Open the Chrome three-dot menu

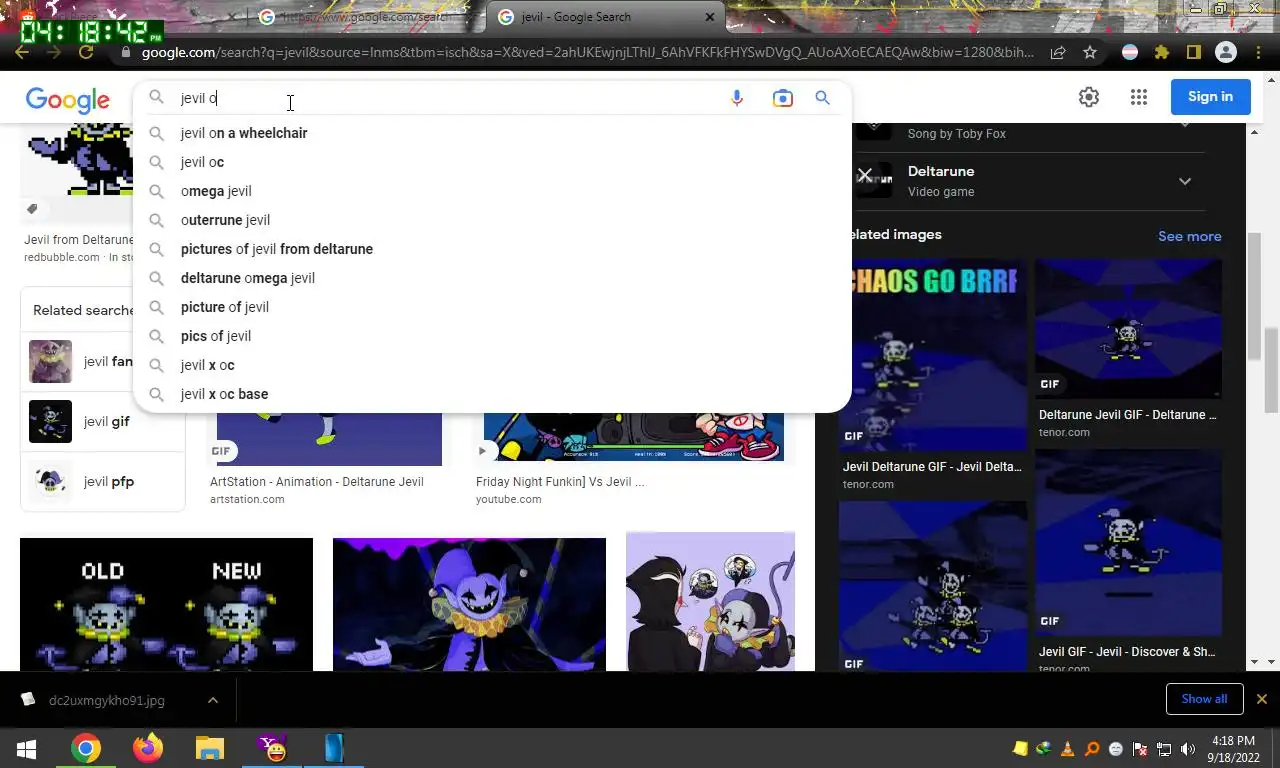point(1260,53)
